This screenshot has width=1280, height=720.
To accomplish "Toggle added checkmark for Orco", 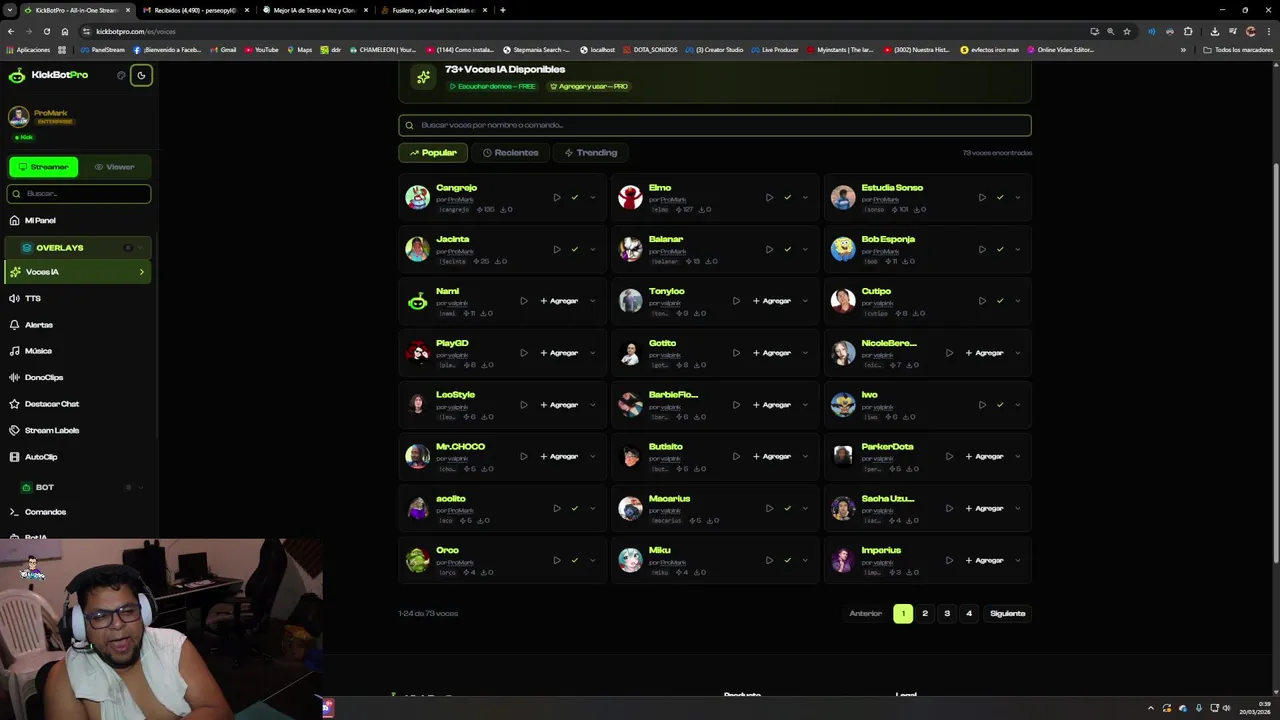I will (x=575, y=560).
